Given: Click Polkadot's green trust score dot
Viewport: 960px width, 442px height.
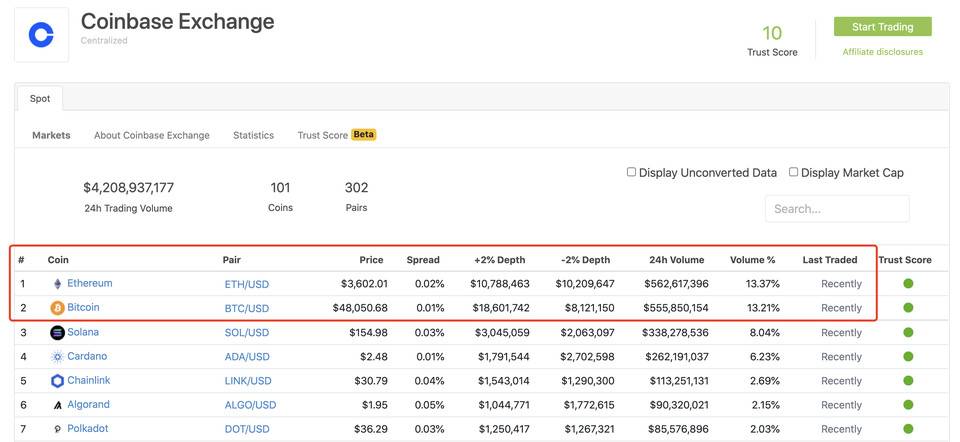Looking at the screenshot, I should click(x=908, y=429).
